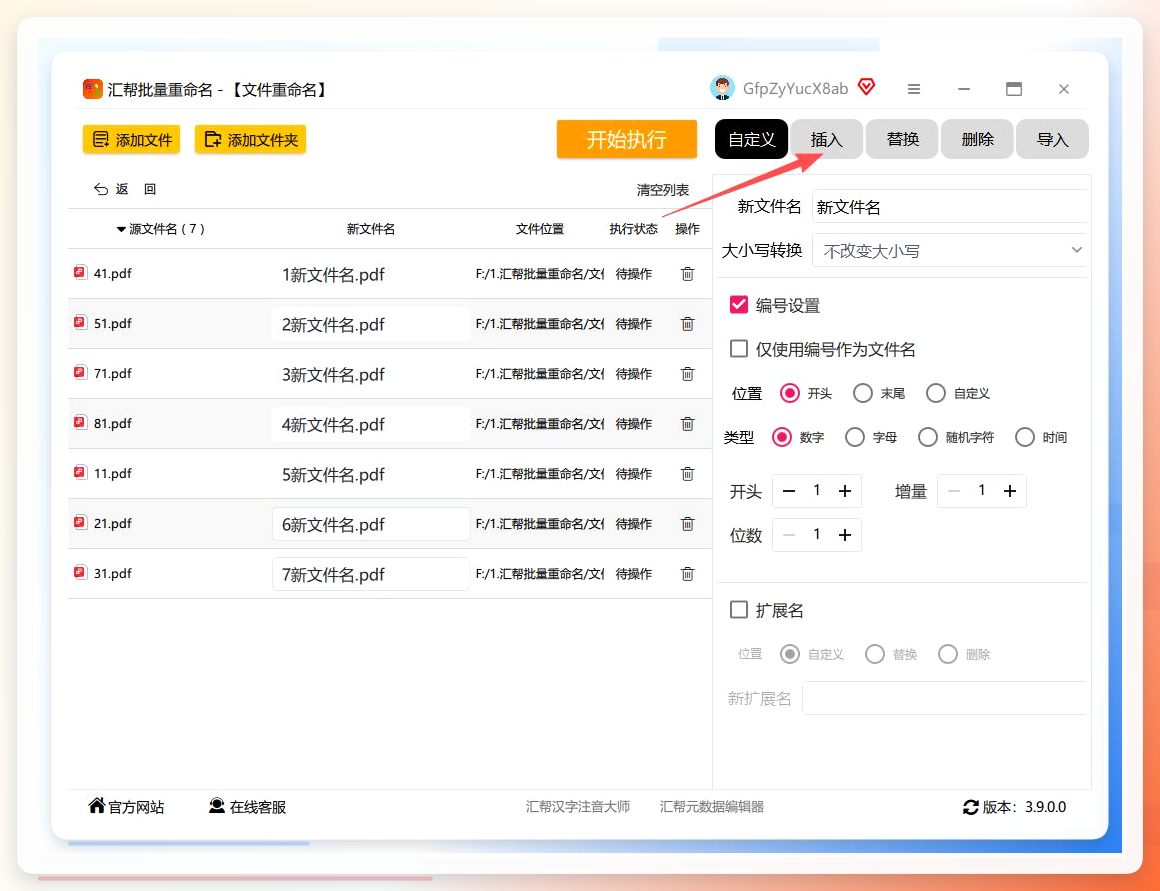Decrease the 开头 start number with minus
Screen dimensions: 1160x891
pos(789,491)
